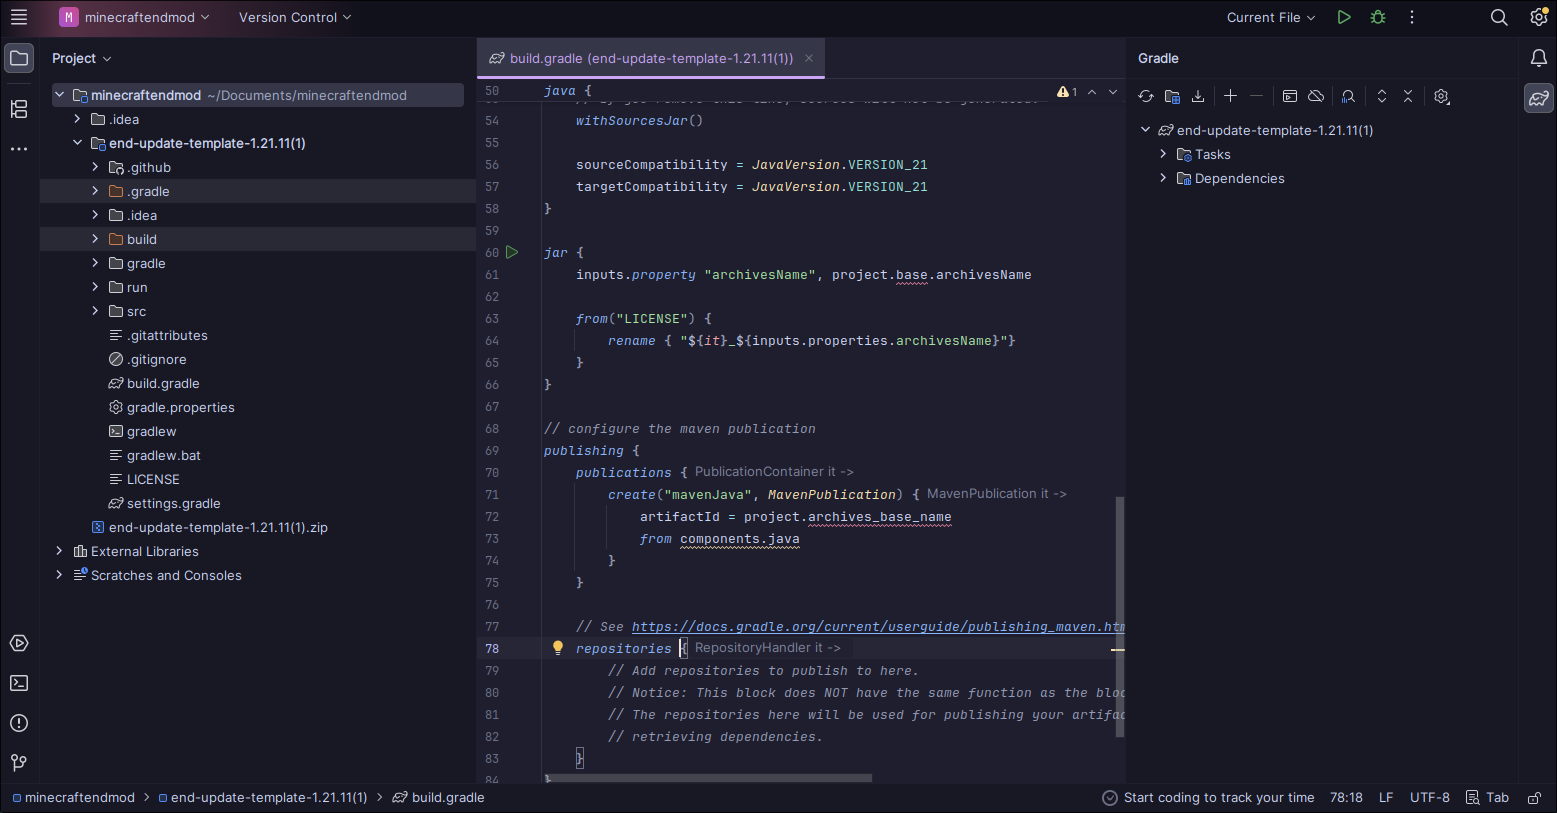Click the Analyze Dependencies icon
1557x813 pixels.
pyautogui.click(x=1348, y=97)
